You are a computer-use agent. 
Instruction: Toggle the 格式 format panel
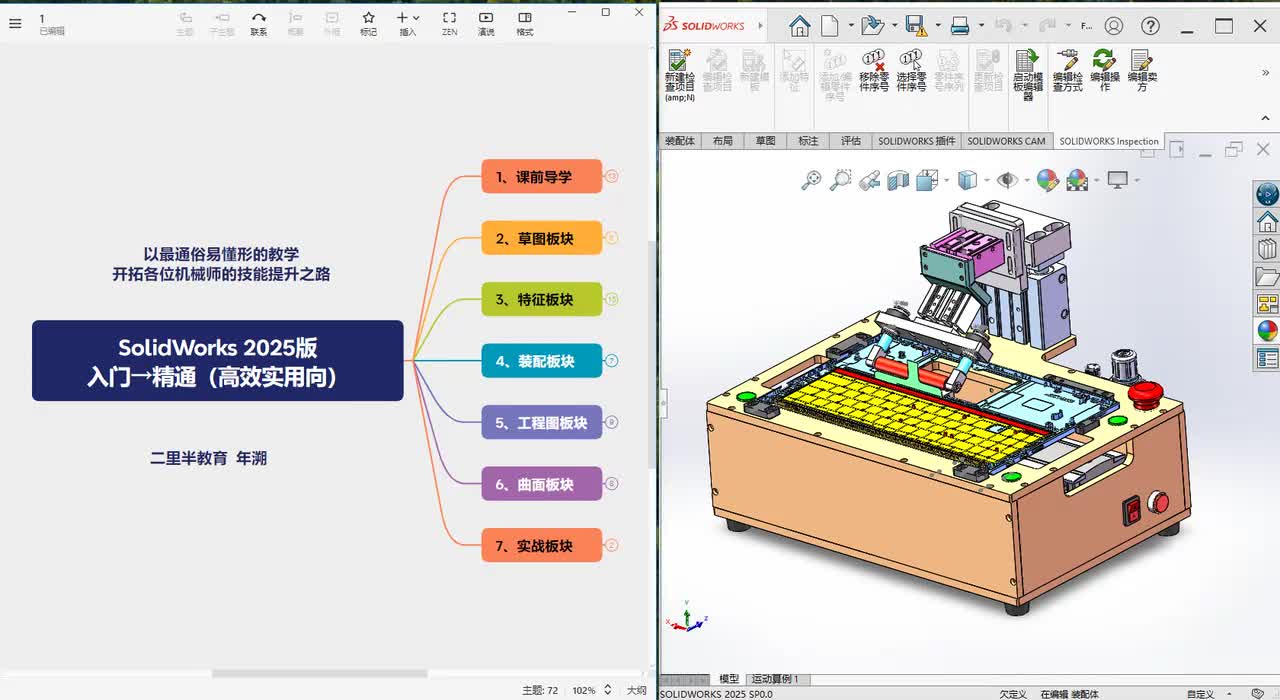[525, 24]
